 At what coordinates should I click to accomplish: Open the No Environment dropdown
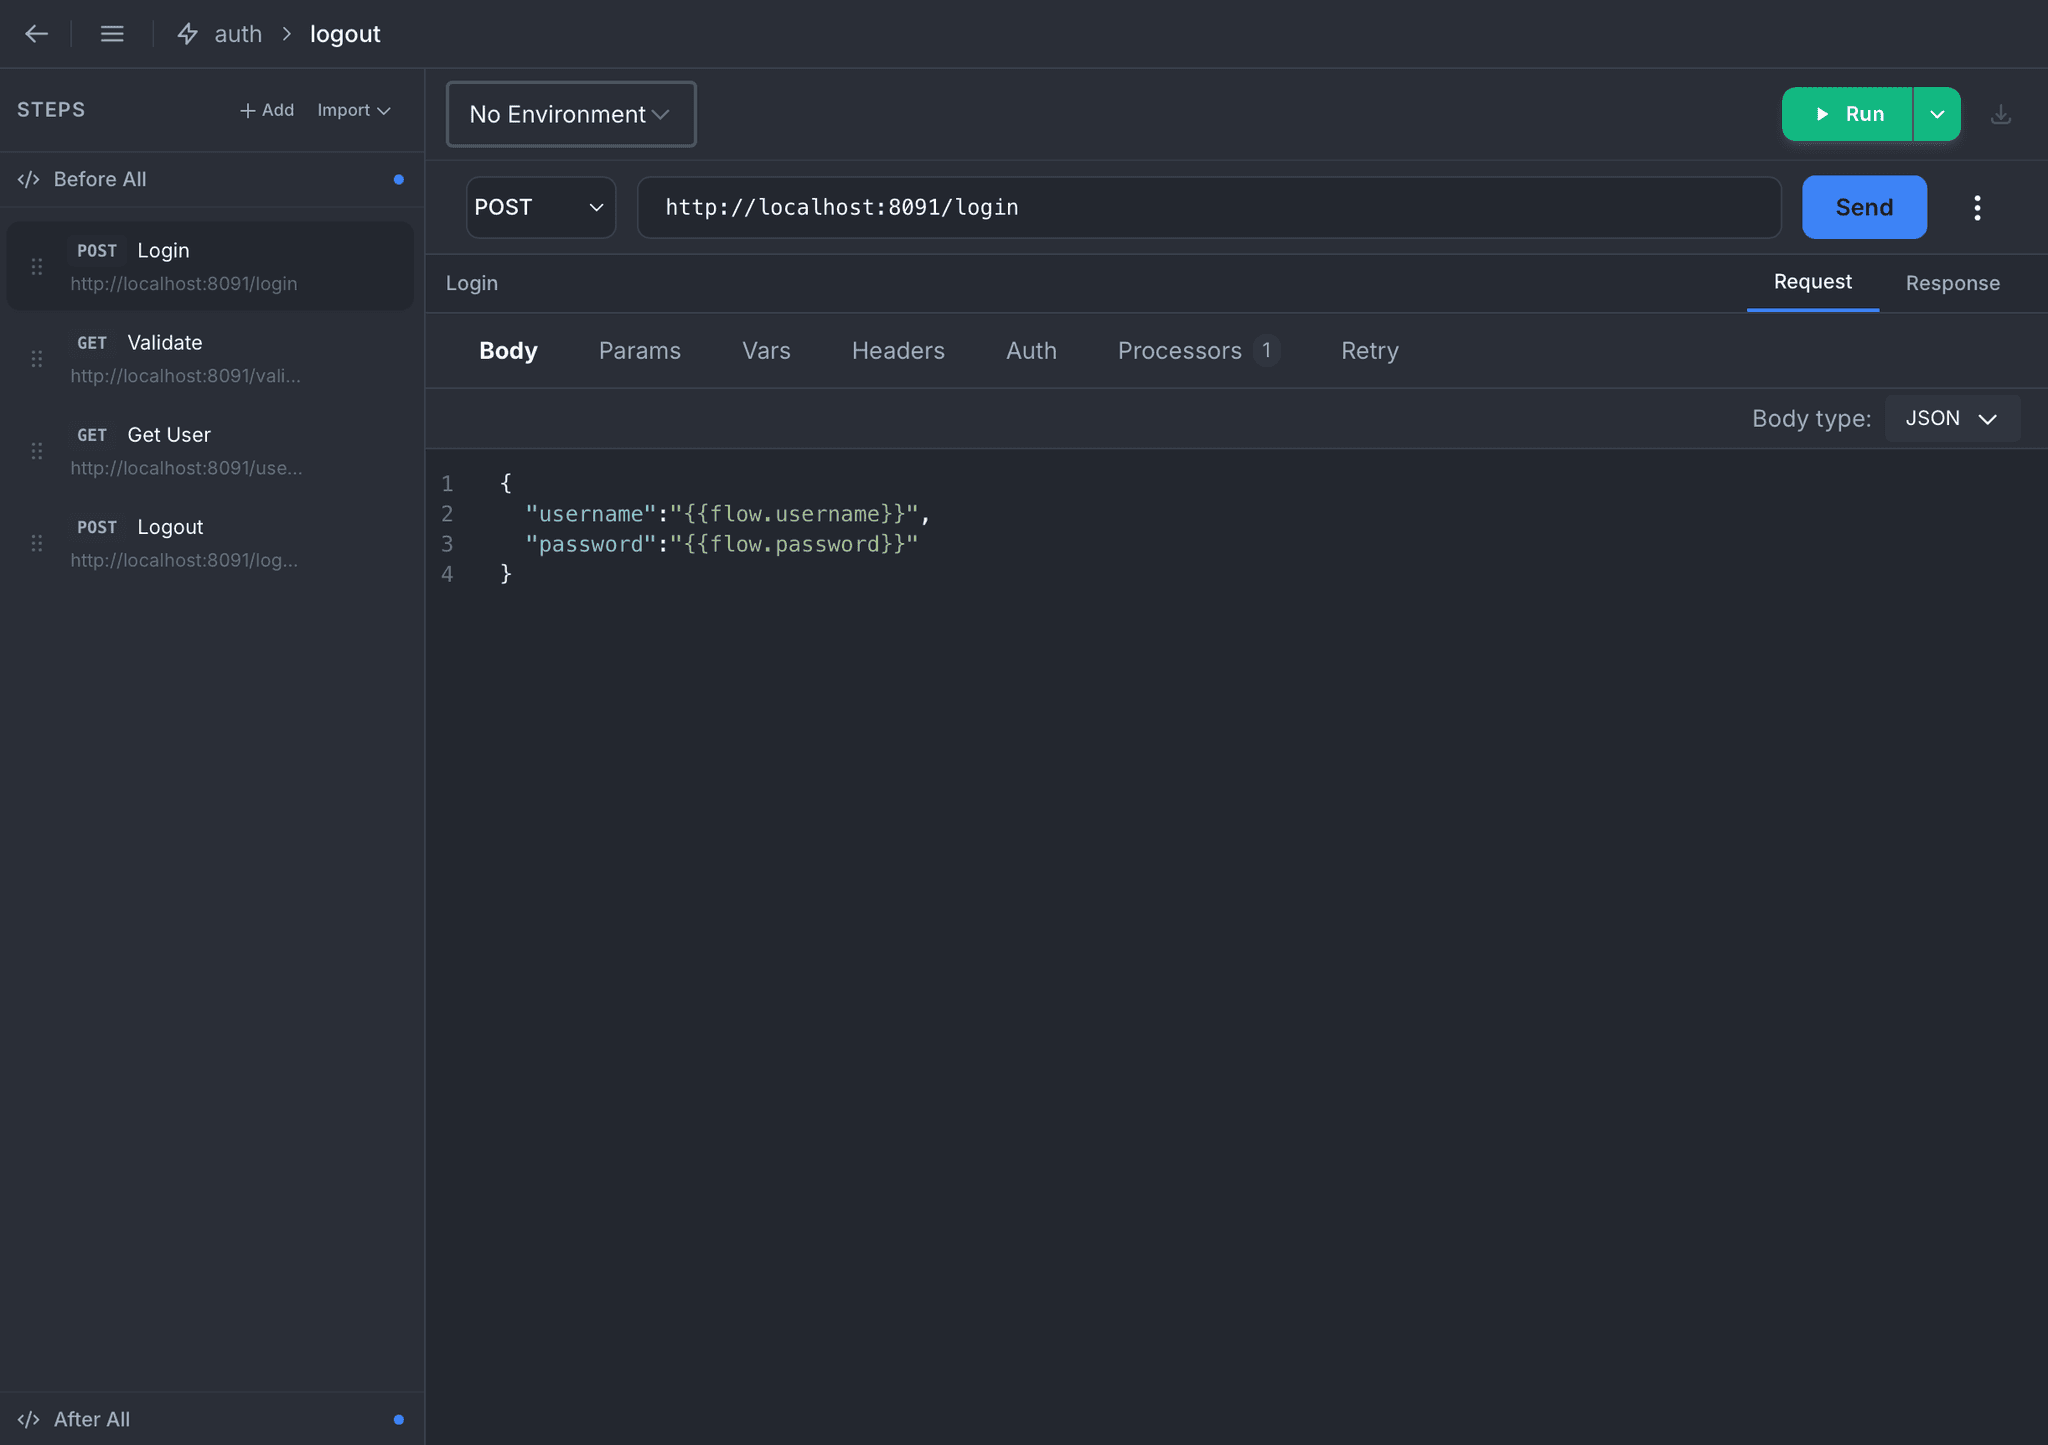[x=571, y=114]
